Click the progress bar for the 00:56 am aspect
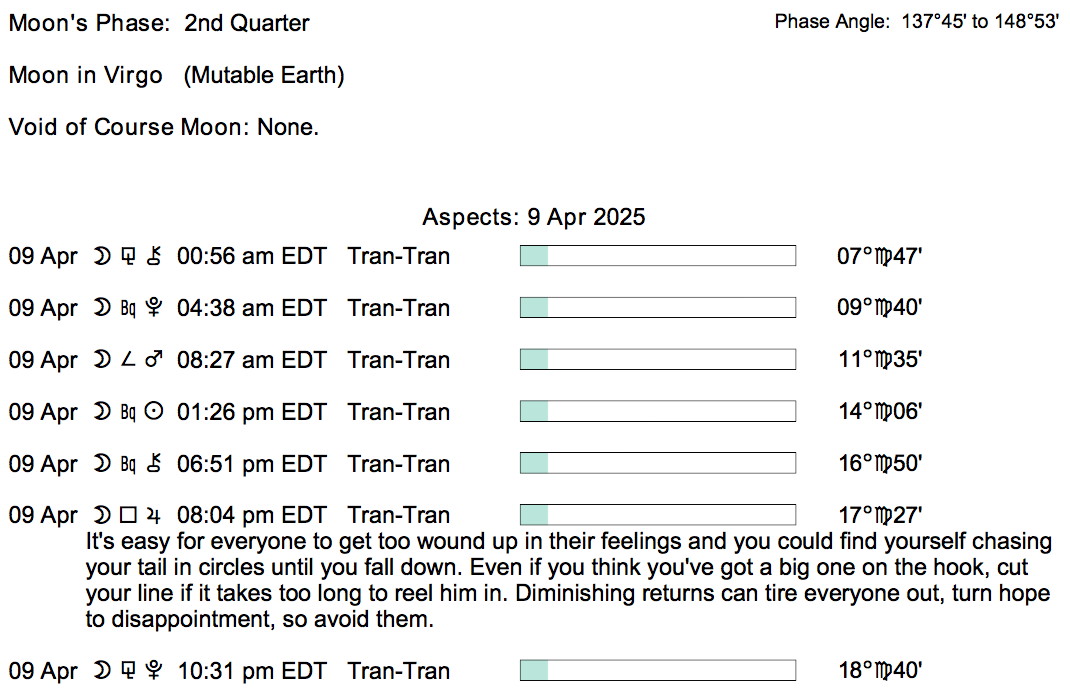This screenshot has height=698, width=1070. coord(657,256)
